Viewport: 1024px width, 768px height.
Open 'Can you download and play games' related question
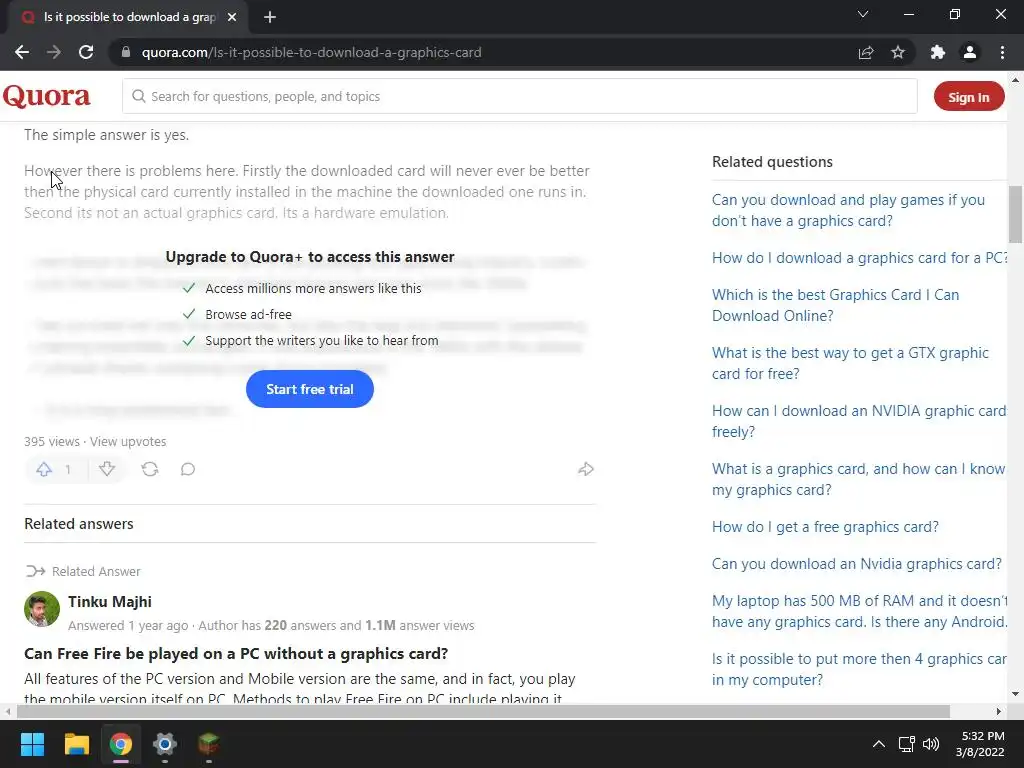[848, 210]
